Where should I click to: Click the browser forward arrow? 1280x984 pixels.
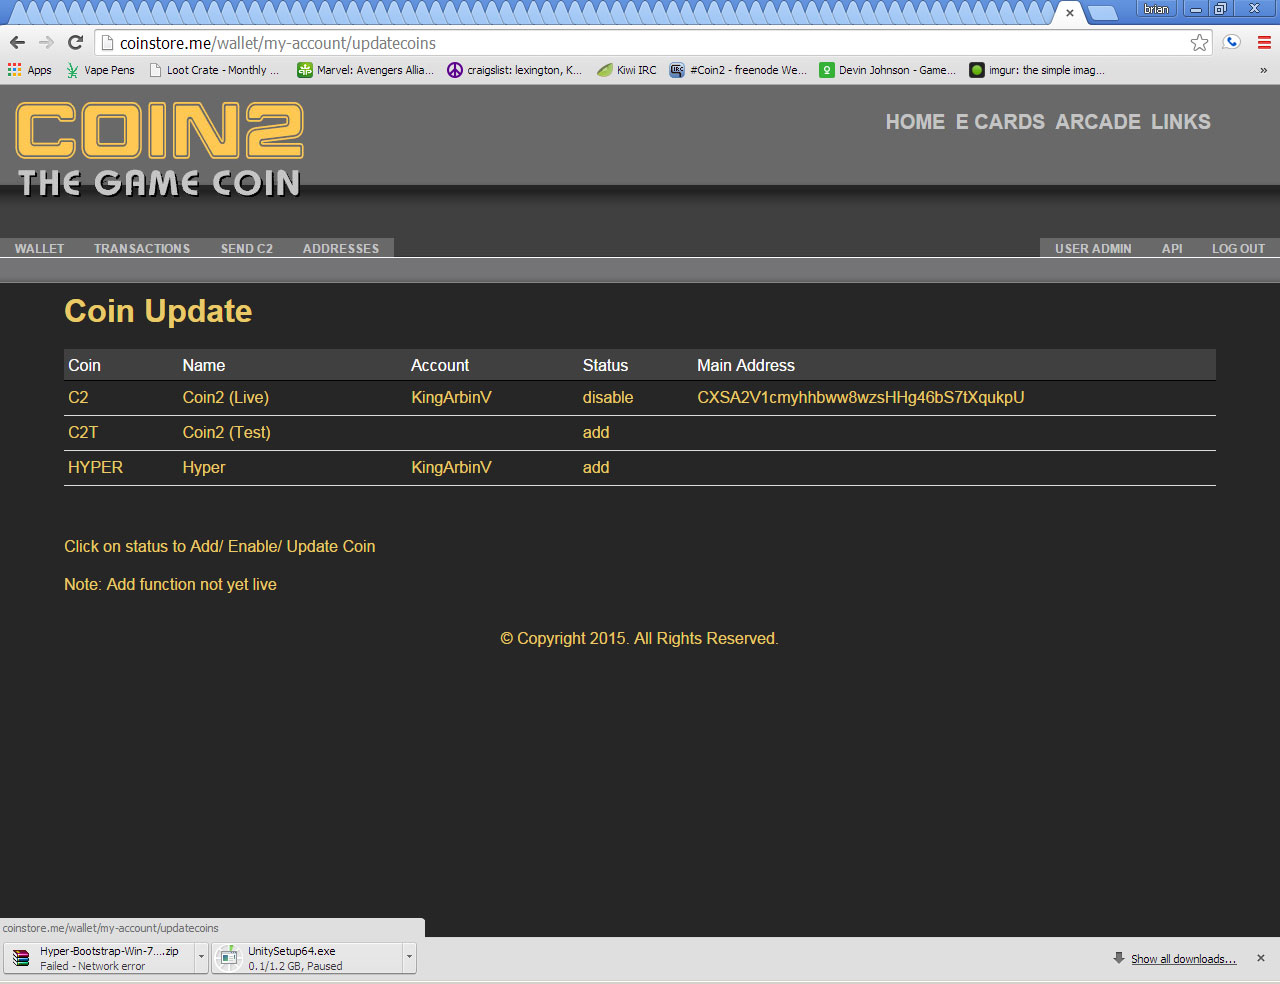coord(46,43)
